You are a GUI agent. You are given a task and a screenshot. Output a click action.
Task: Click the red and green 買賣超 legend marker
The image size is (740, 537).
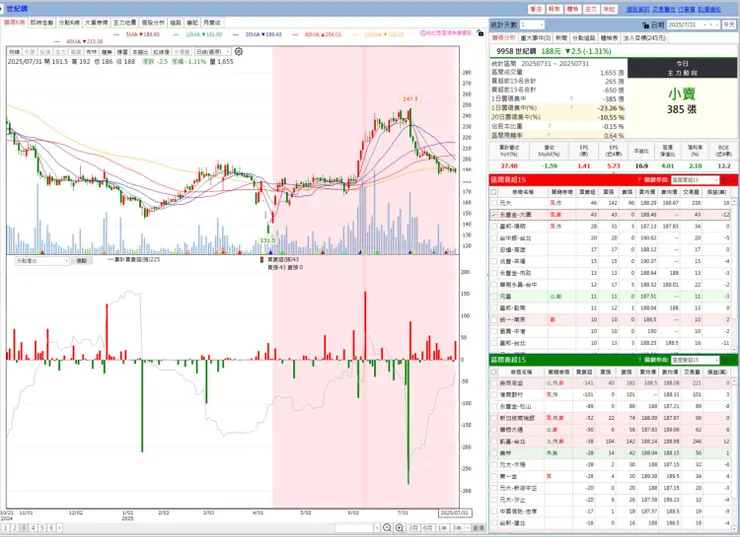pyautogui.click(x=262, y=260)
